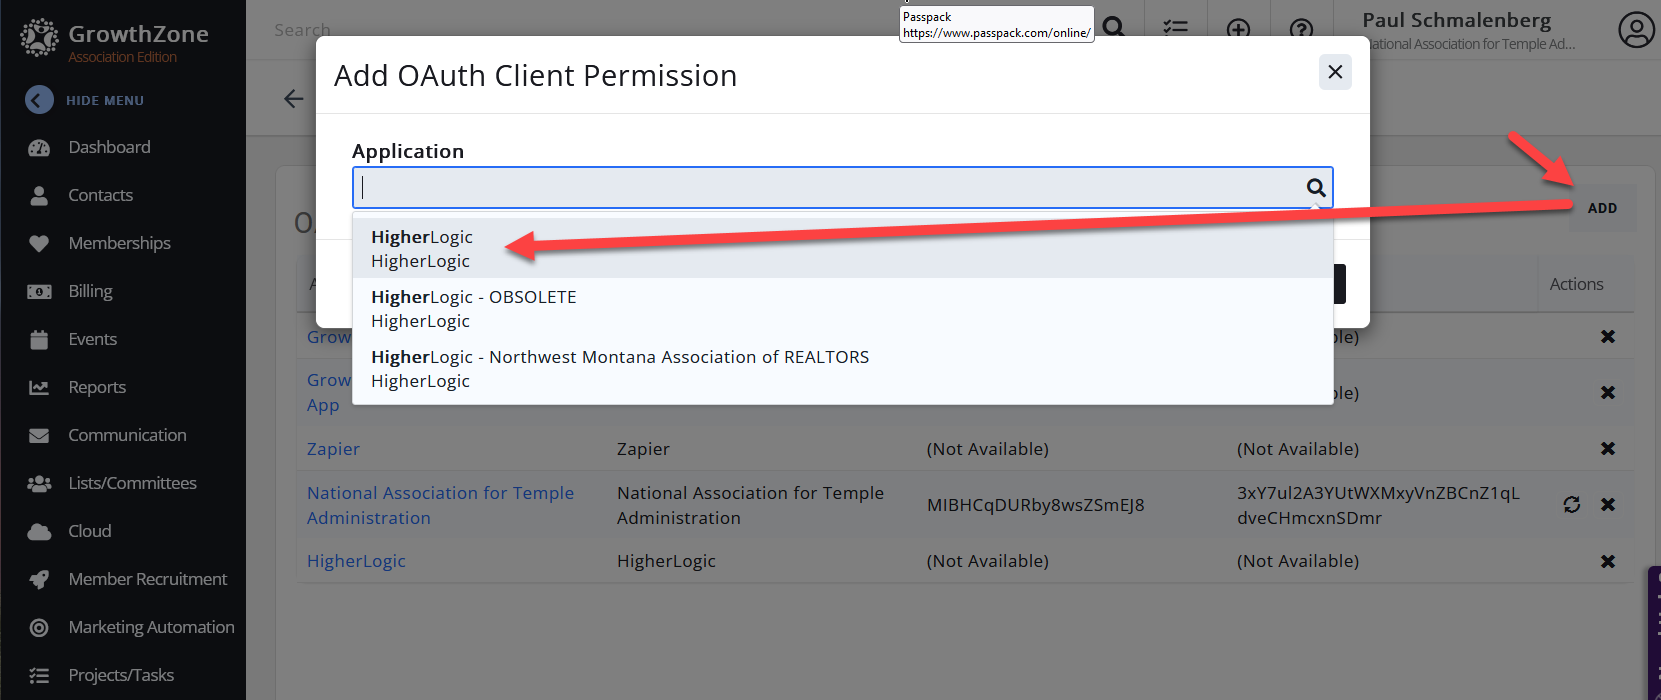
Task: Select first HigherLogic option in dropdown
Action: (x=422, y=249)
